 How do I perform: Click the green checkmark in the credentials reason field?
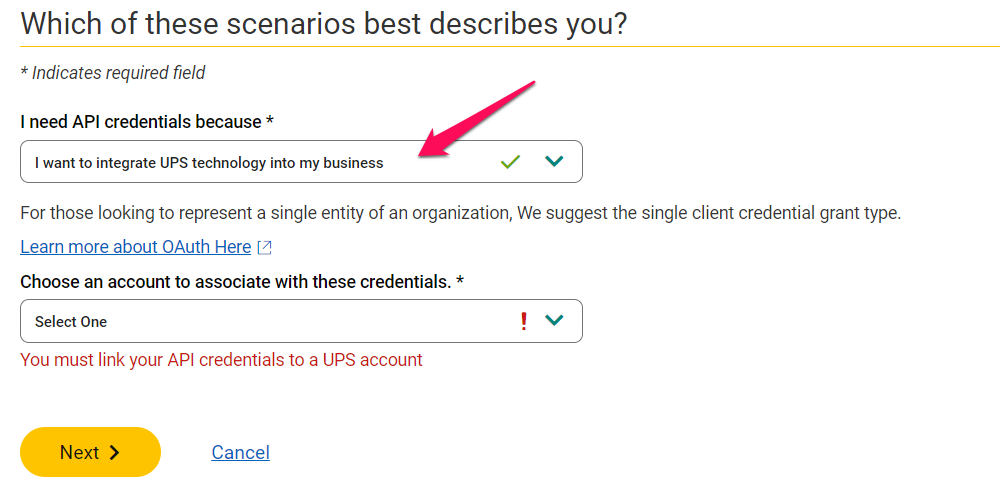click(510, 161)
